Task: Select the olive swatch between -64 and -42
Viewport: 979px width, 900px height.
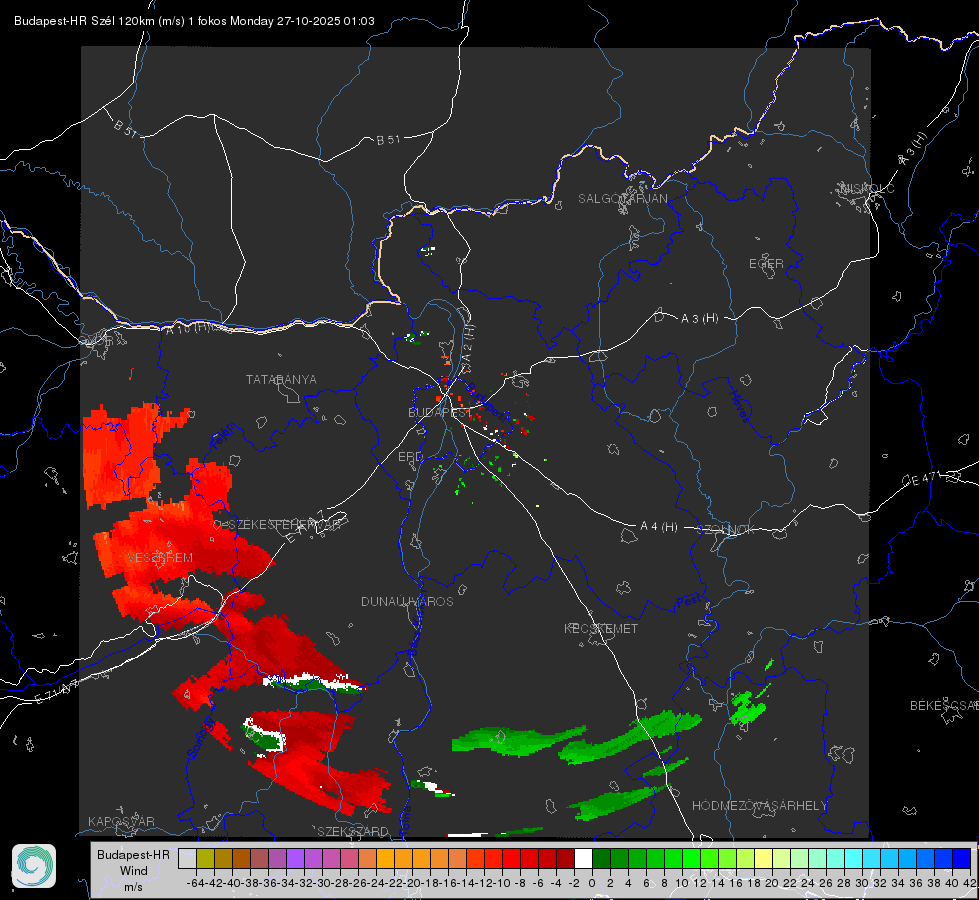Action: click(205, 858)
